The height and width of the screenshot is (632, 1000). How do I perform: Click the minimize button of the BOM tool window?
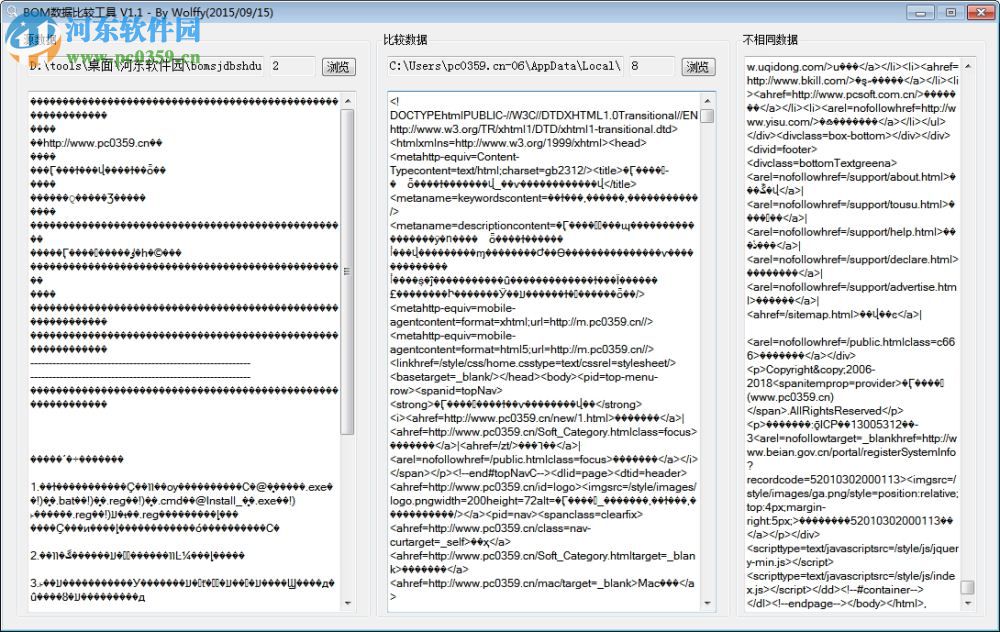click(x=920, y=11)
